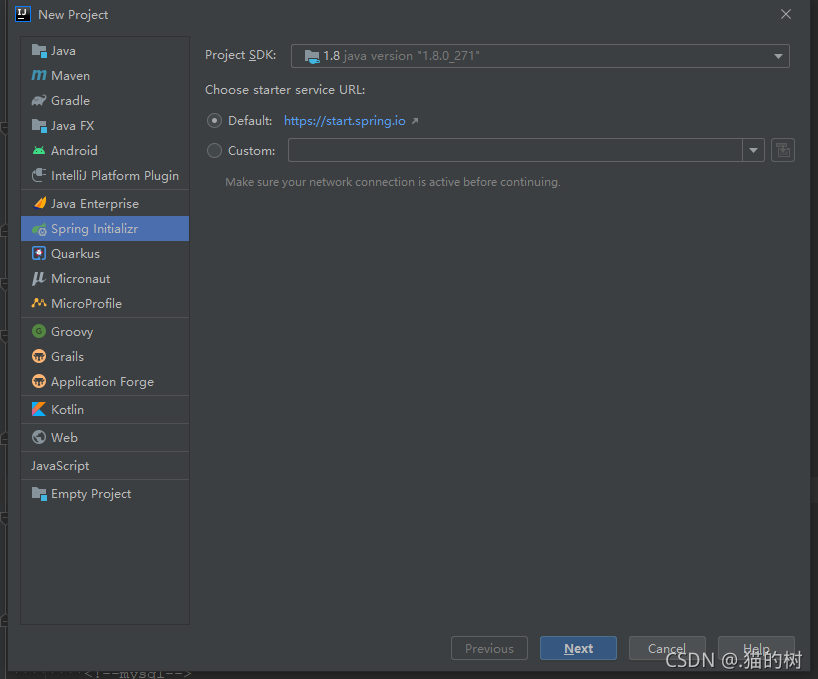Screen dimensions: 818x679
Task: Click the Groovy green G icon
Action: coord(39,331)
